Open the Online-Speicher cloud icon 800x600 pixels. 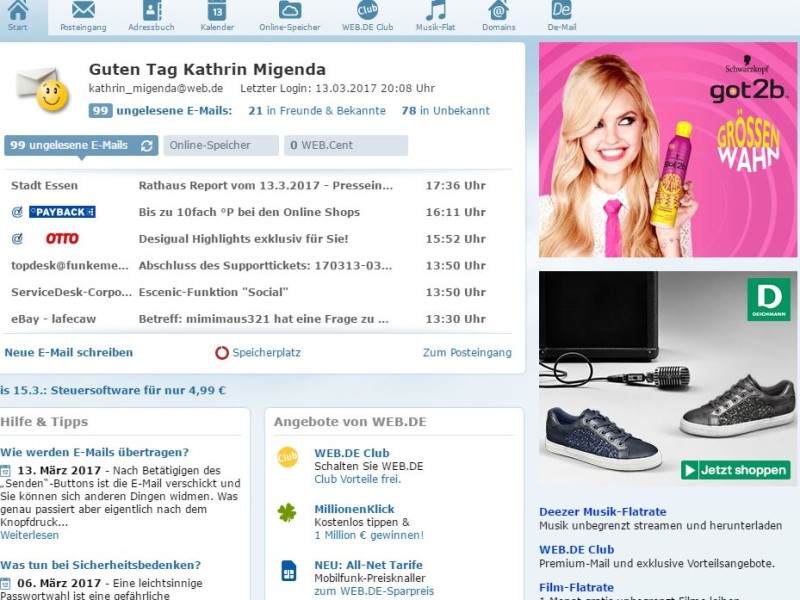coord(290,10)
